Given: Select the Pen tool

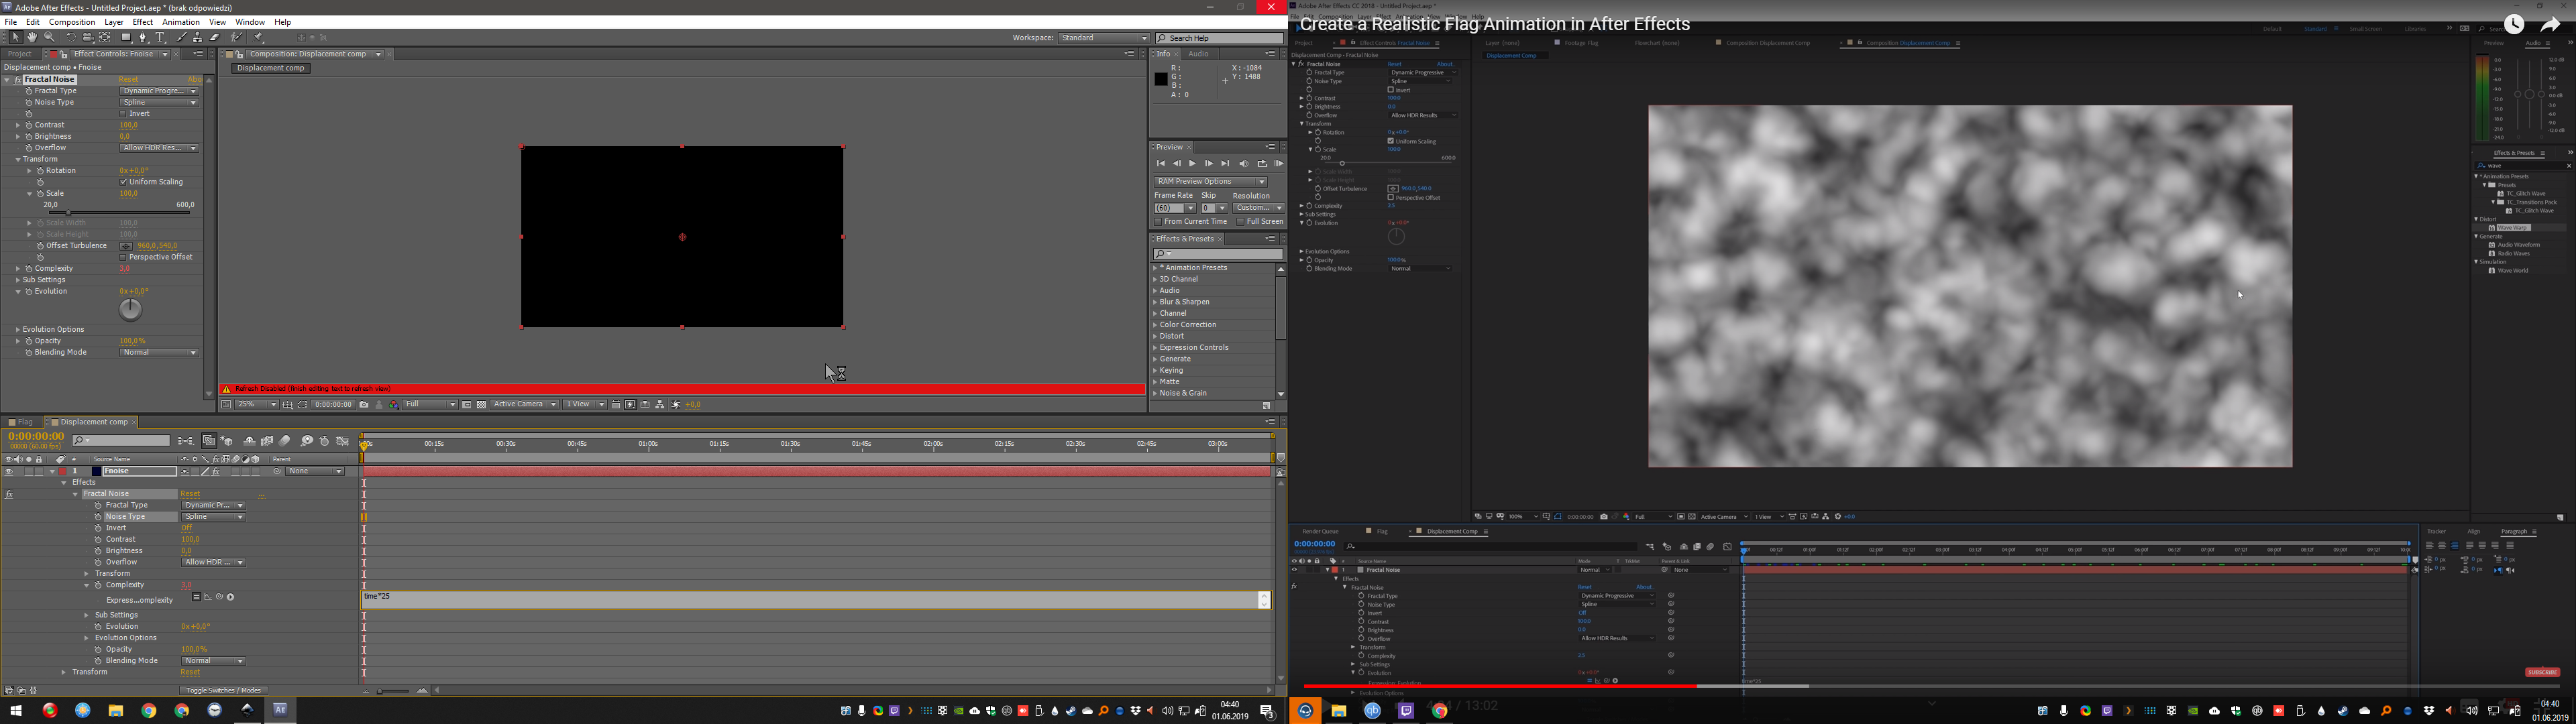Looking at the screenshot, I should point(143,37).
